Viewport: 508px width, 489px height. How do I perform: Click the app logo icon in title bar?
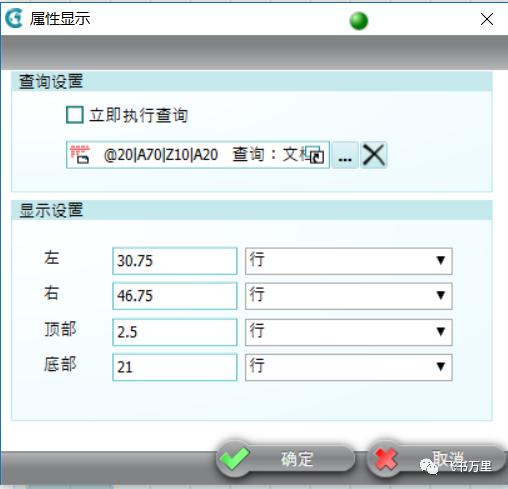pos(14,18)
